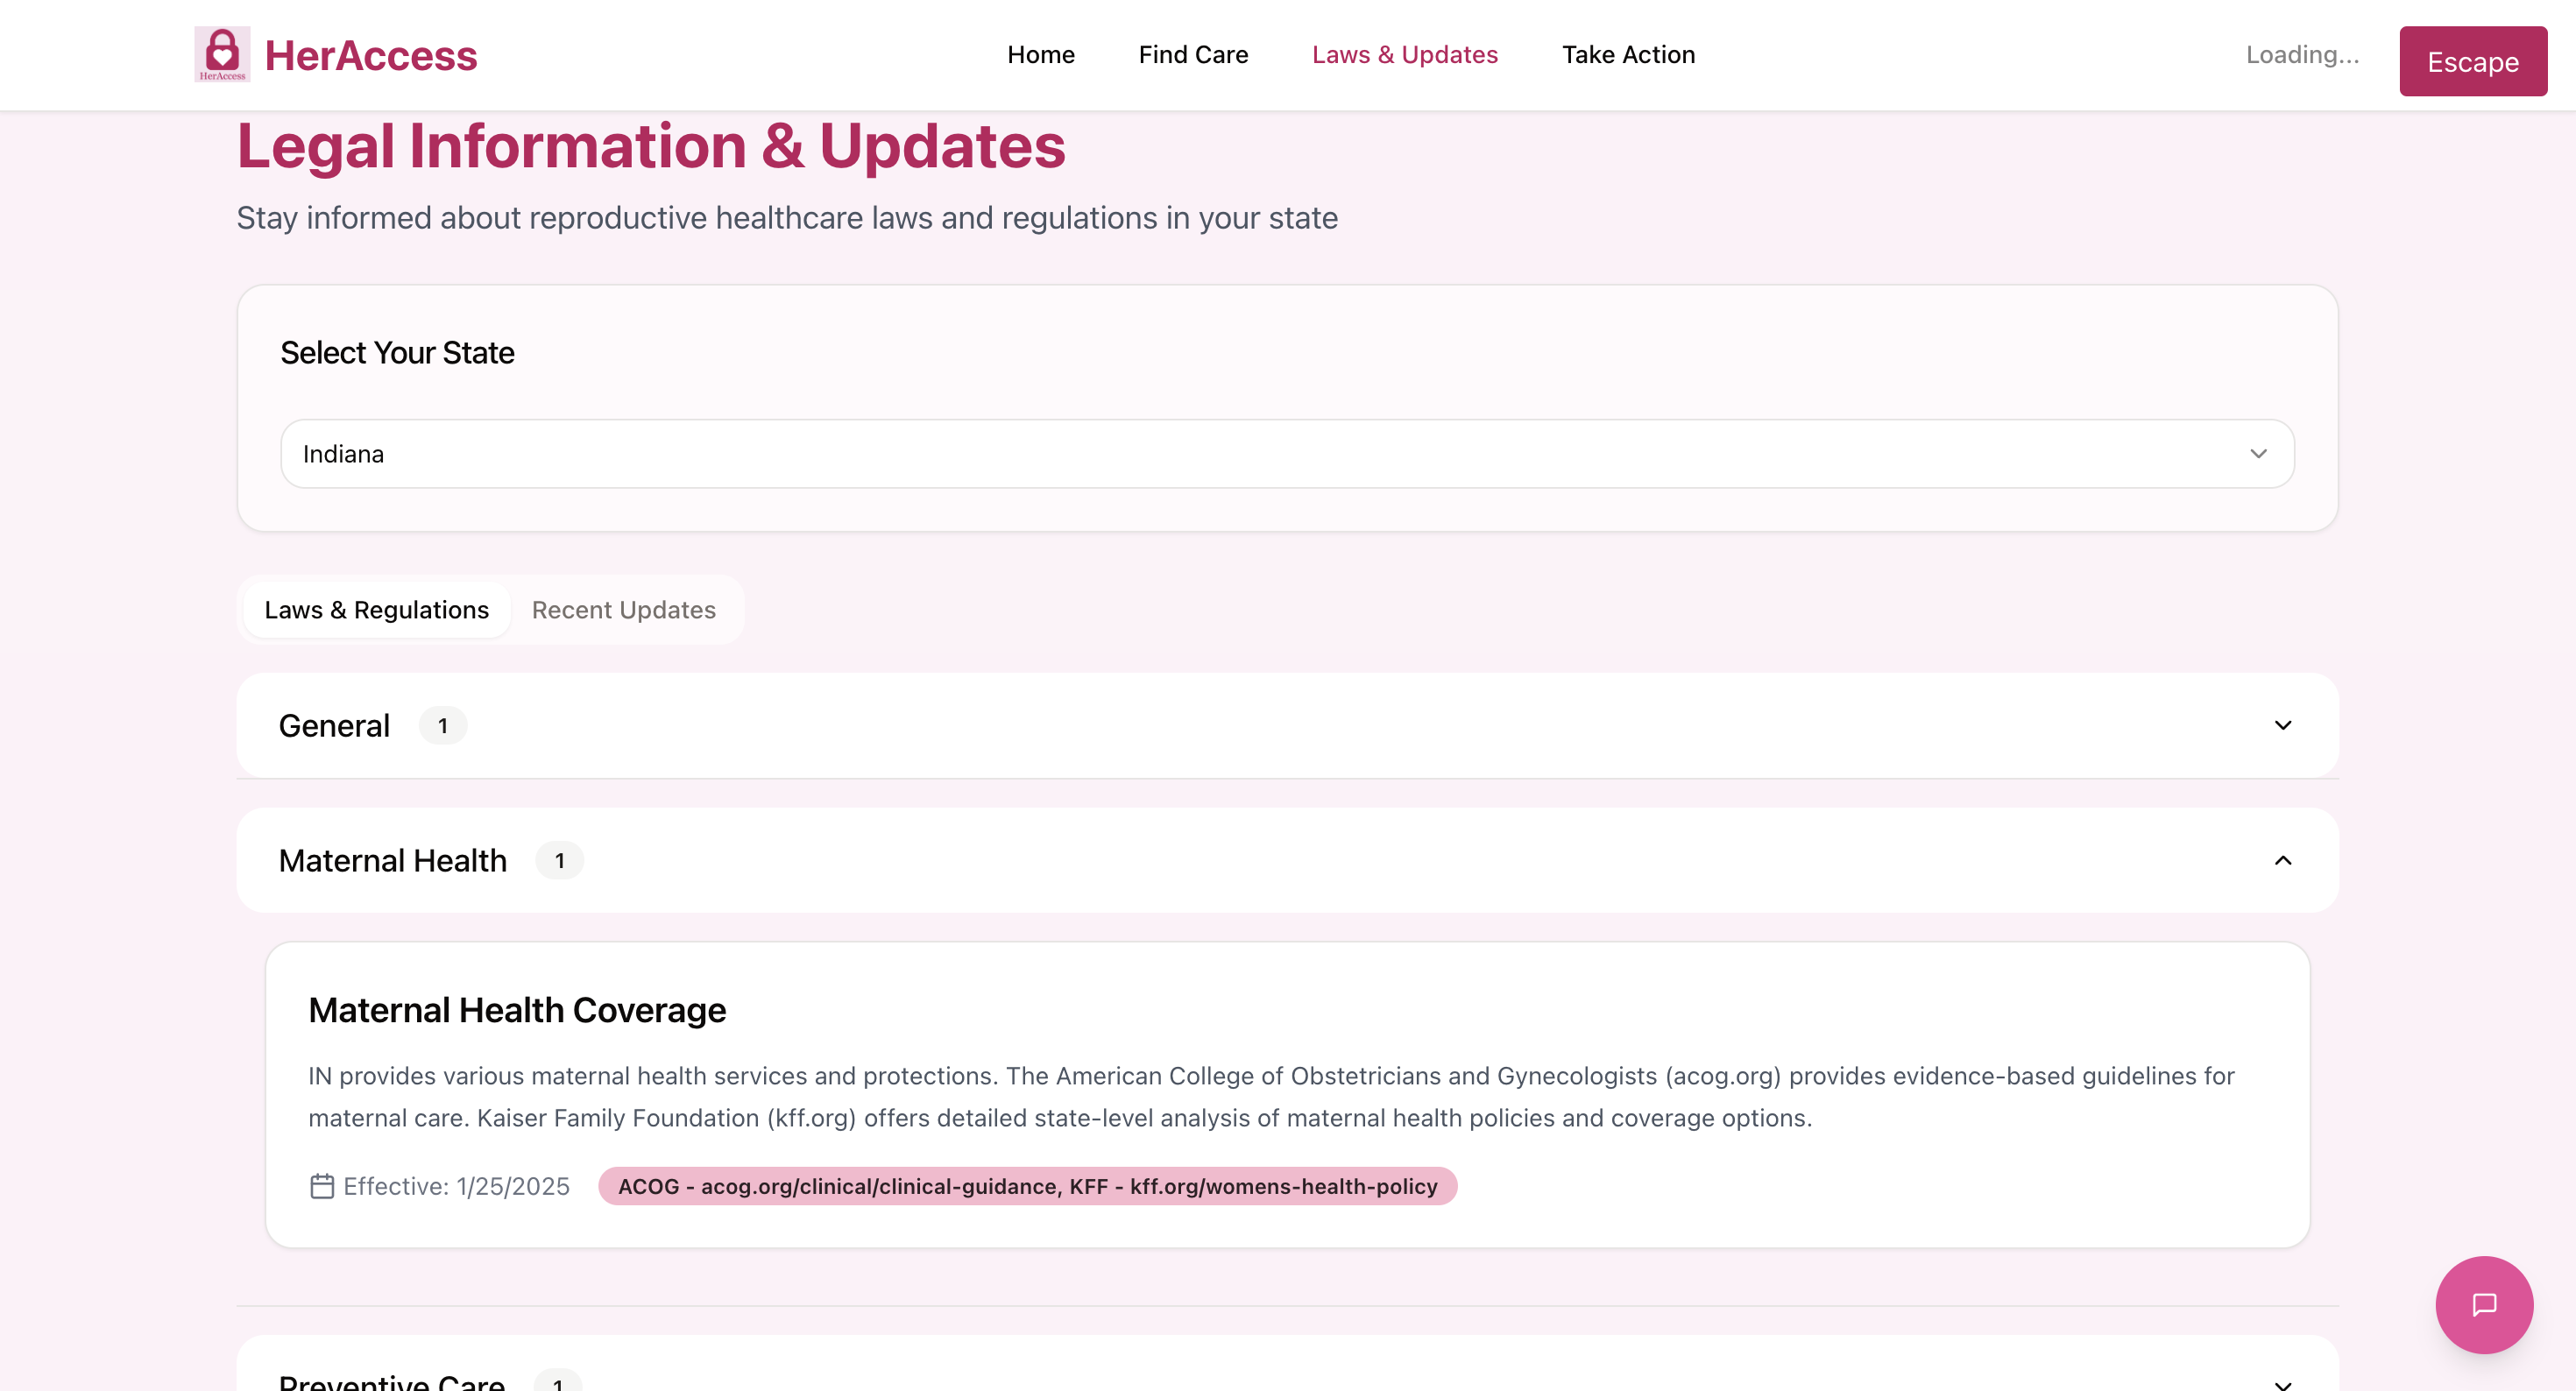2576x1391 pixels.
Task: Open the floating chat bubble icon
Action: pos(2483,1304)
